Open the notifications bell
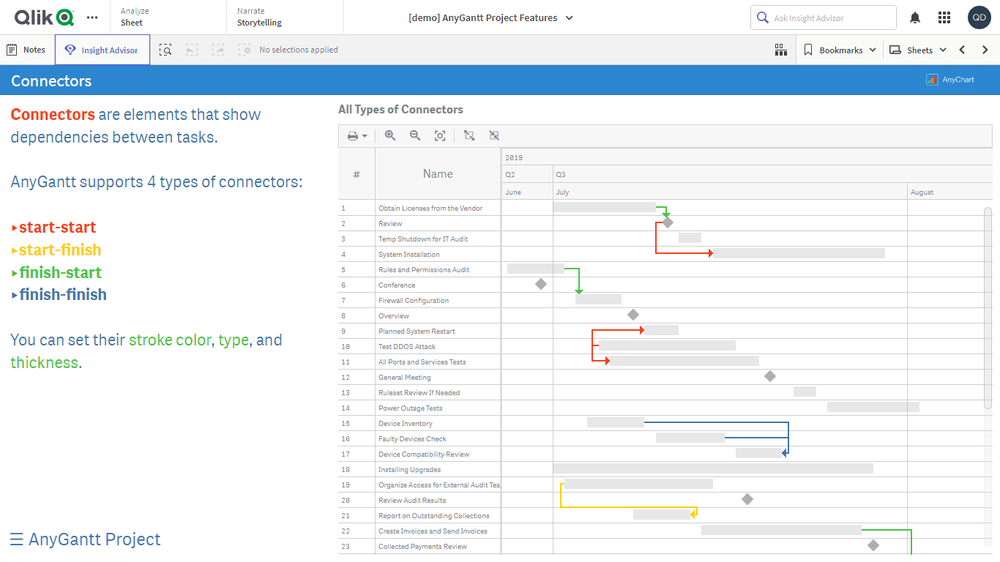The height and width of the screenshot is (562, 1000). 915,18
